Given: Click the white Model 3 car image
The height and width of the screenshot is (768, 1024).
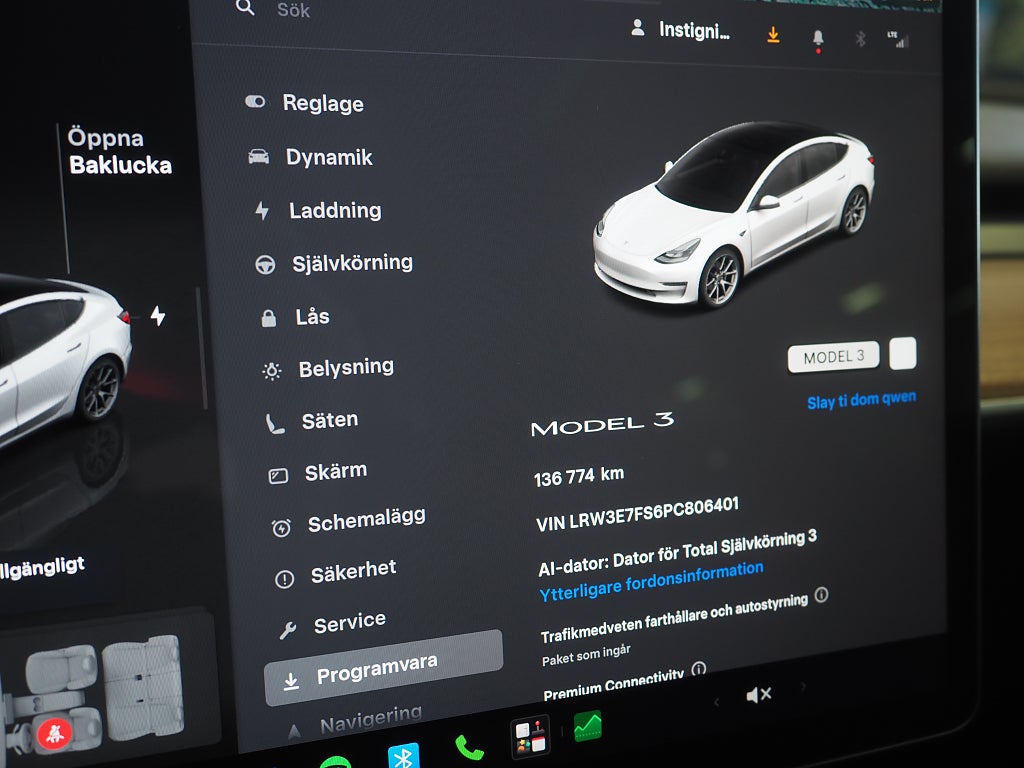Looking at the screenshot, I should [733, 214].
